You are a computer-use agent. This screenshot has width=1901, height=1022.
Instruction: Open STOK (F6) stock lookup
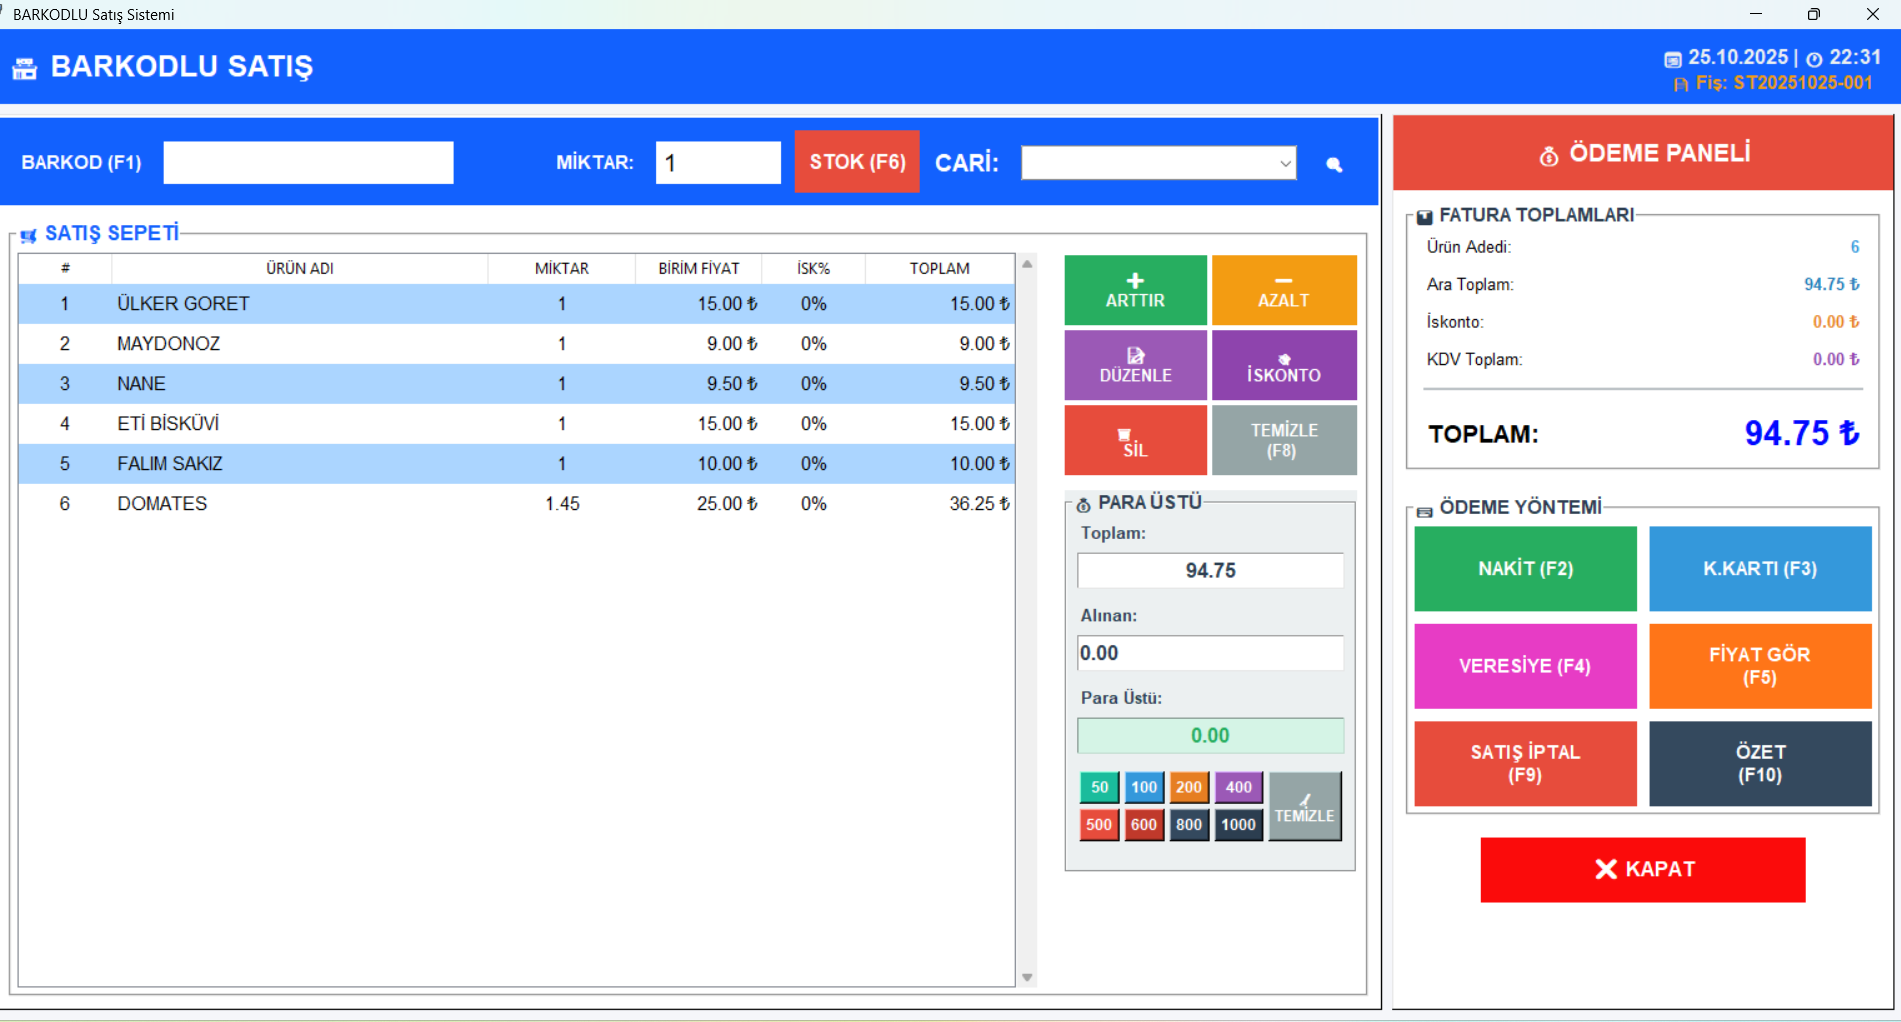(x=857, y=162)
